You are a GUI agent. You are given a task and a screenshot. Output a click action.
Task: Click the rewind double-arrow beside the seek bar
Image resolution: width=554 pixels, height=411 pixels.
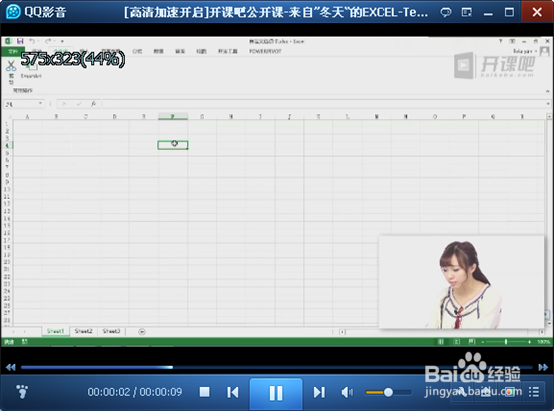[x=11, y=368]
